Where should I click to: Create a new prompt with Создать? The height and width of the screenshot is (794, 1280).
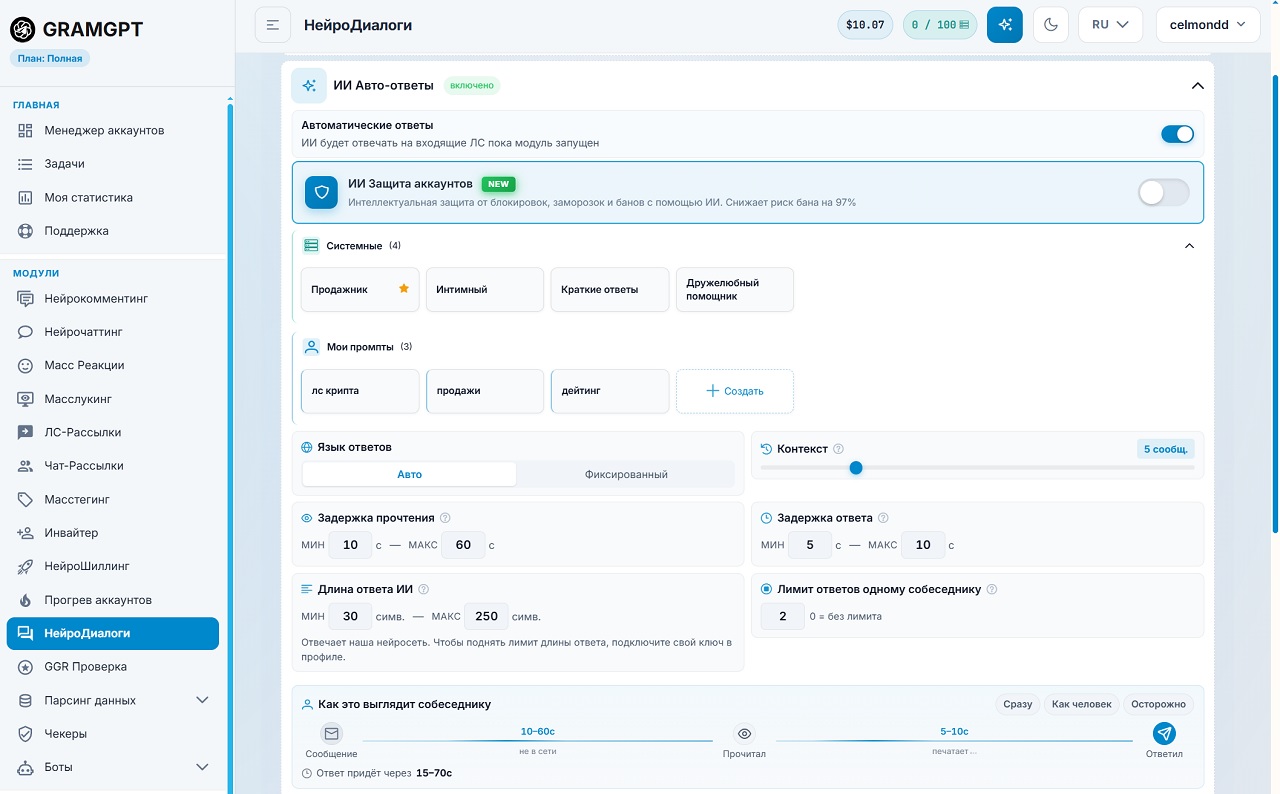click(x=735, y=391)
